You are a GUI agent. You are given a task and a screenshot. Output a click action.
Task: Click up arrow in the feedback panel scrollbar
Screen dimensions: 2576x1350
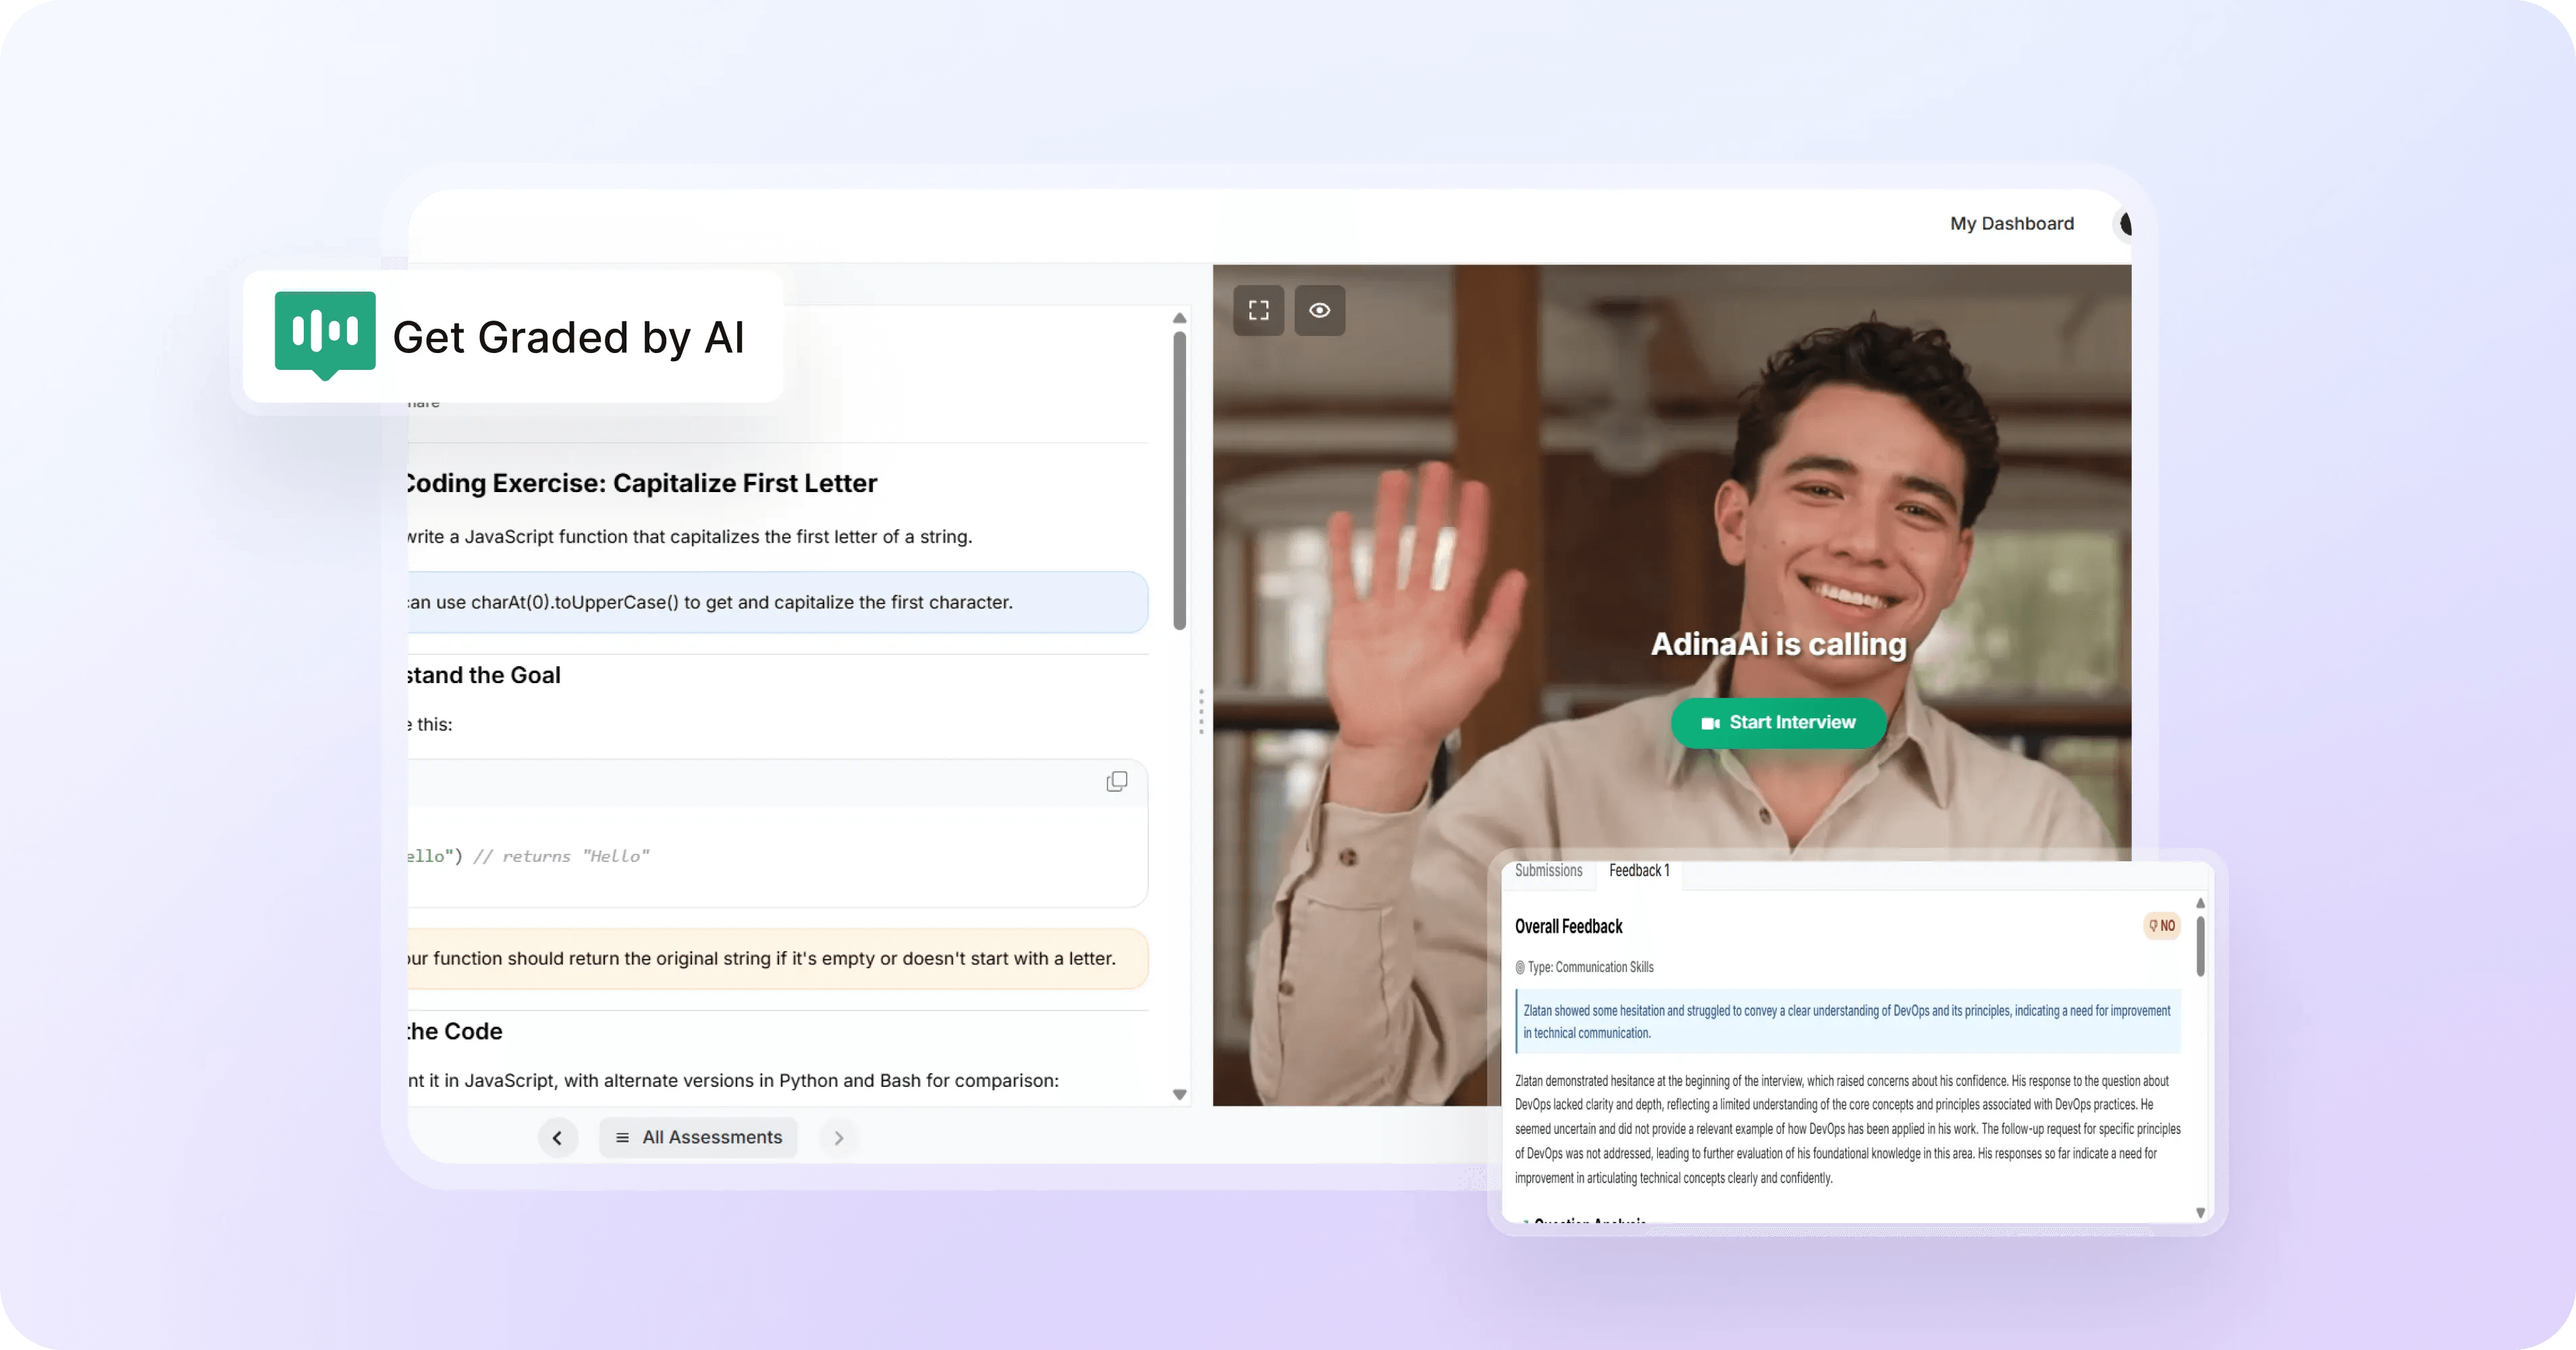2200,903
